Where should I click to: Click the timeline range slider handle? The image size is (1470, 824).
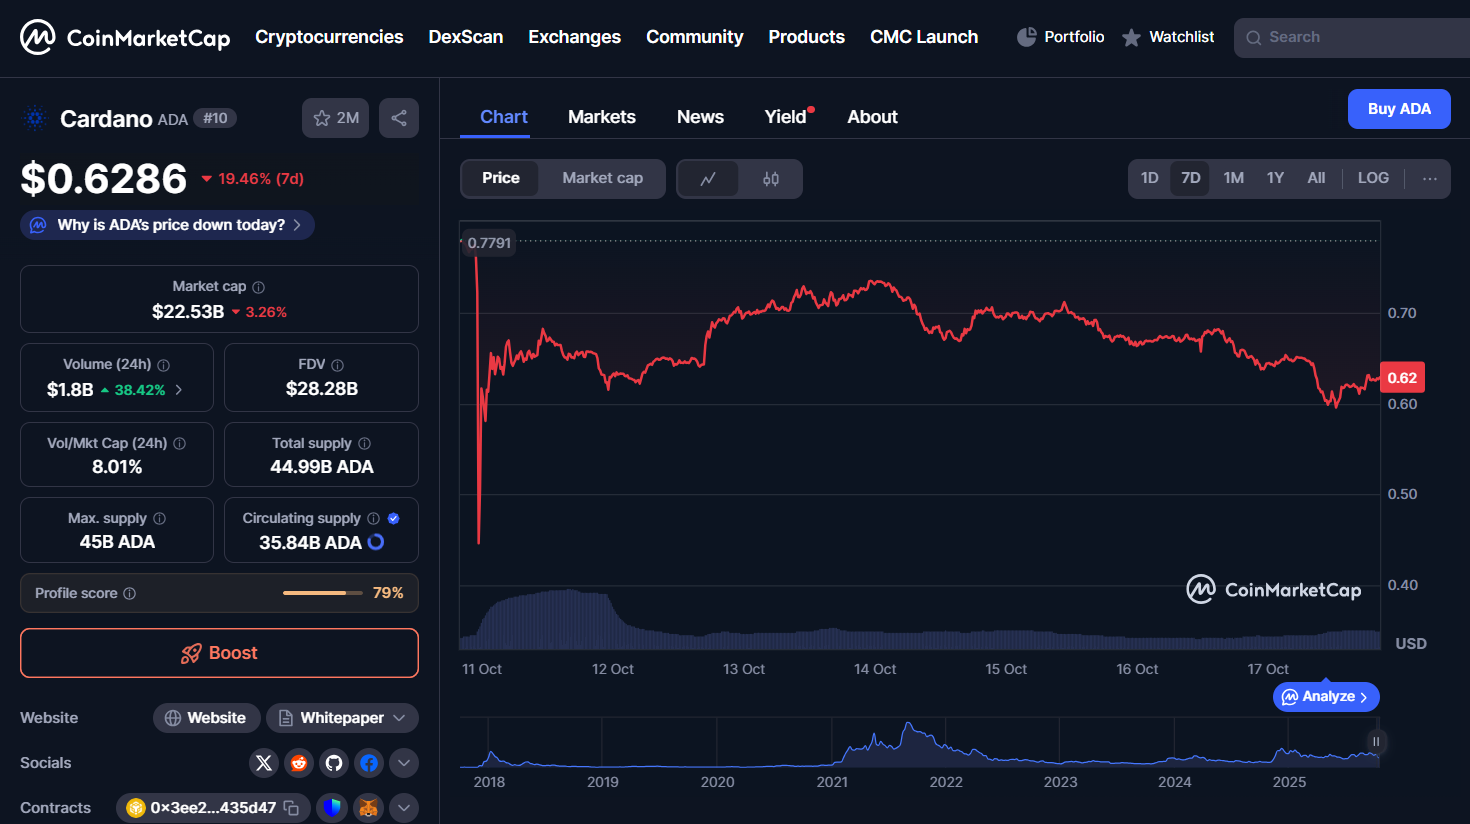point(1375,742)
